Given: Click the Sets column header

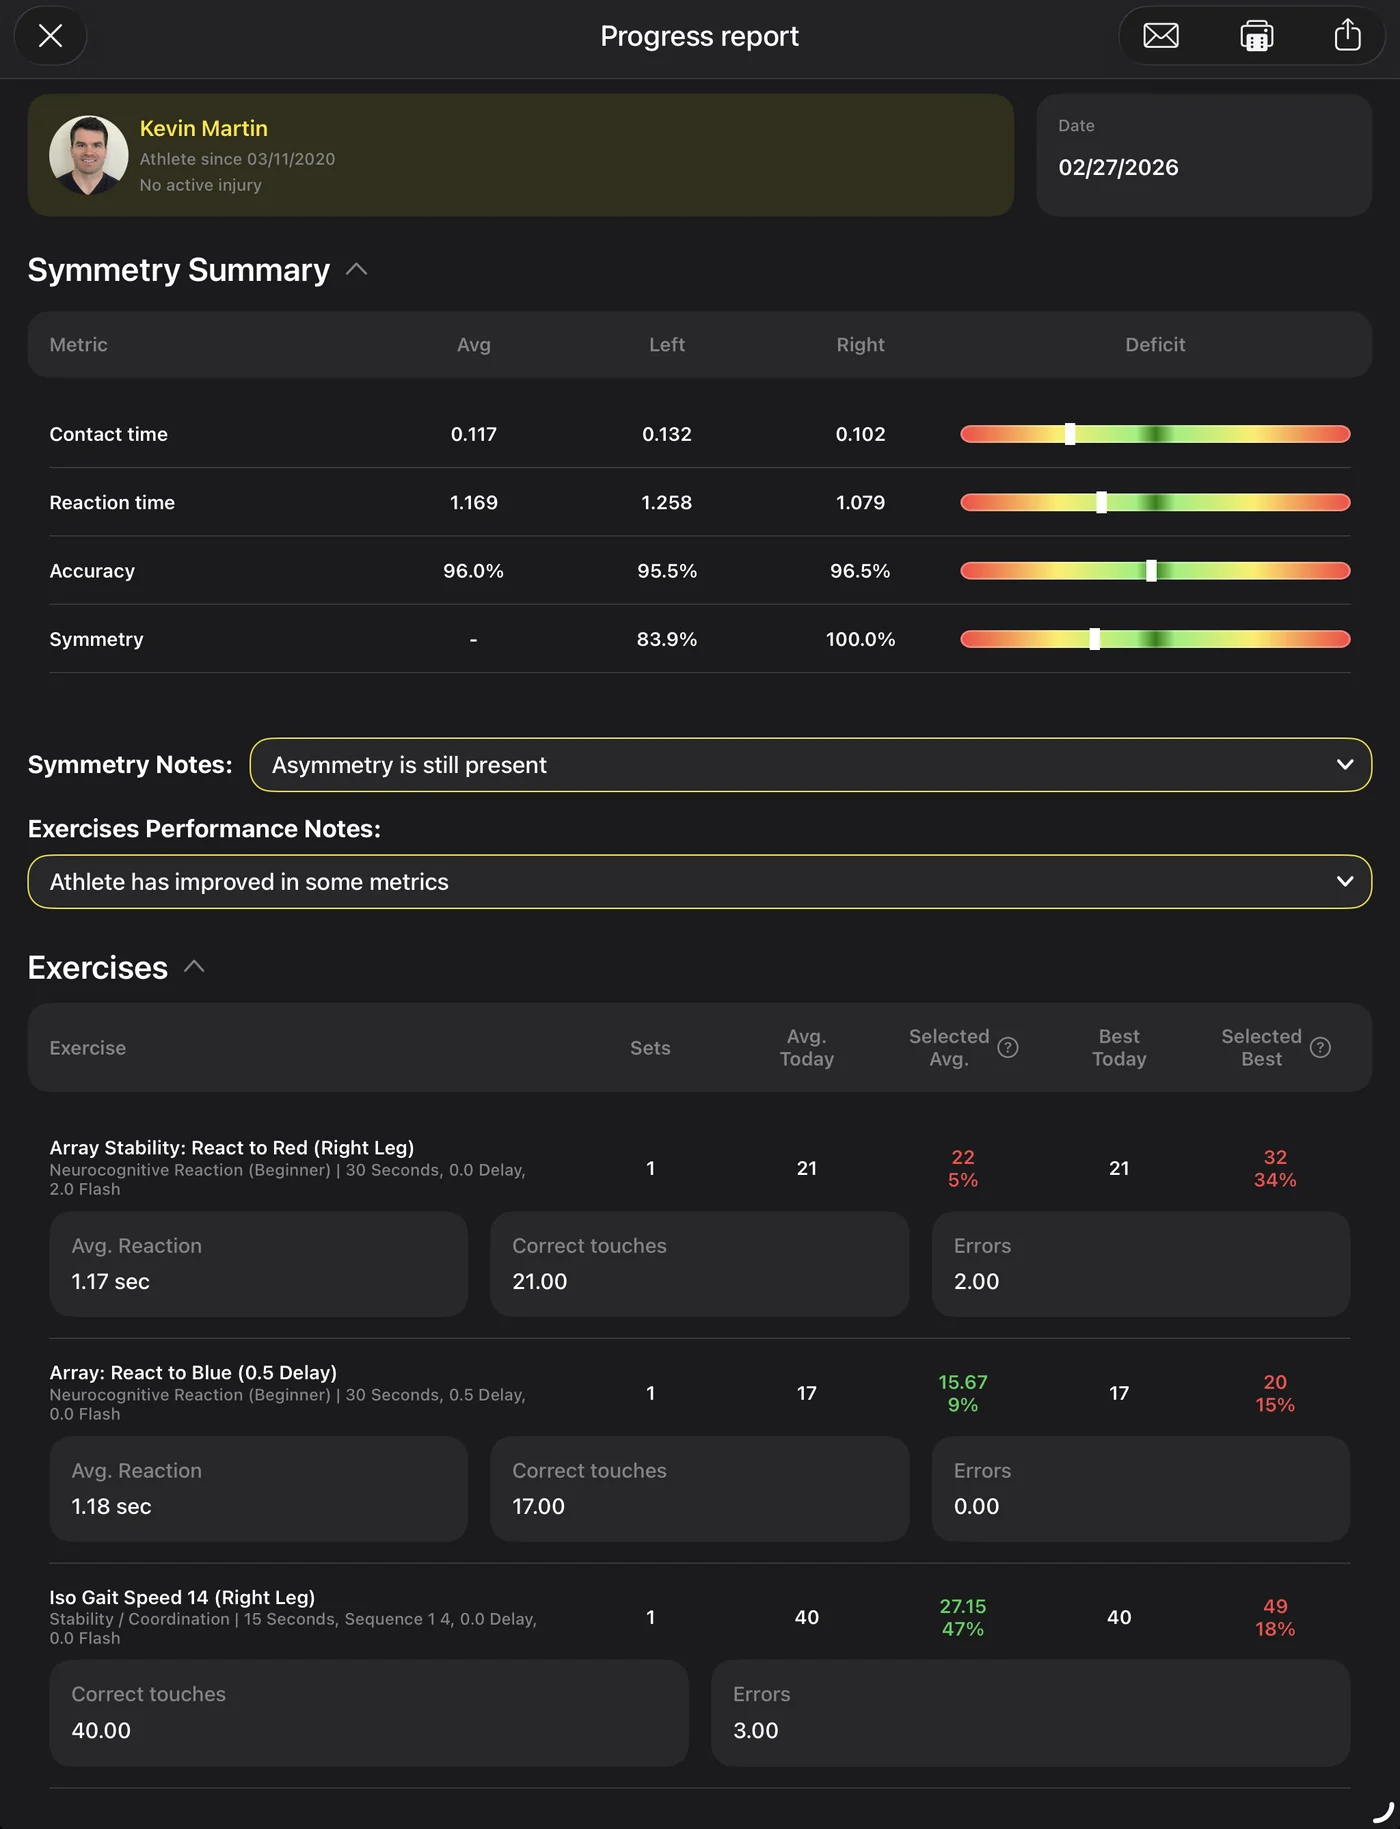Looking at the screenshot, I should (650, 1048).
